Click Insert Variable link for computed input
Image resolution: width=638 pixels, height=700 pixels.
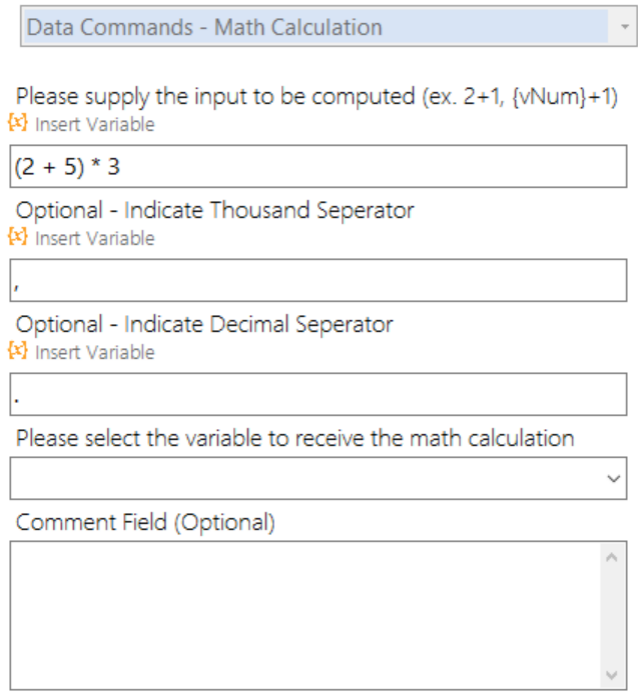coord(95,124)
